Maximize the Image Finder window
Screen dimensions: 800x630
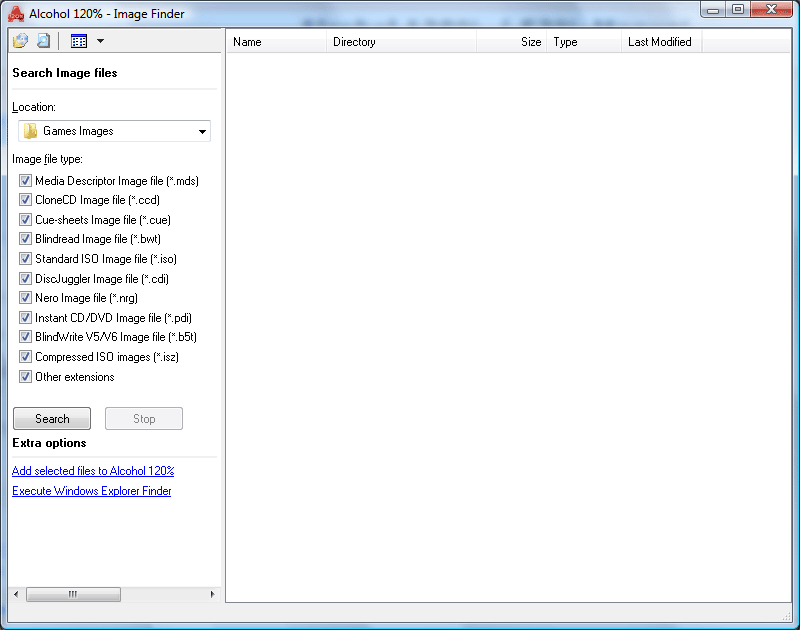(x=738, y=10)
